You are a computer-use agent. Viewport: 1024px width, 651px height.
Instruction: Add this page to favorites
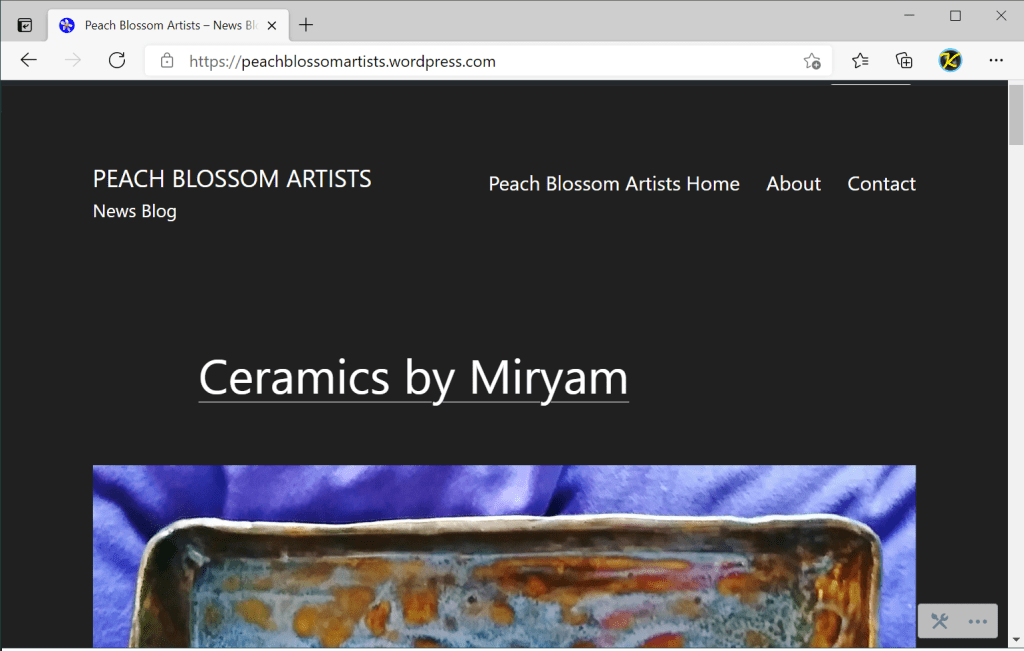(812, 61)
